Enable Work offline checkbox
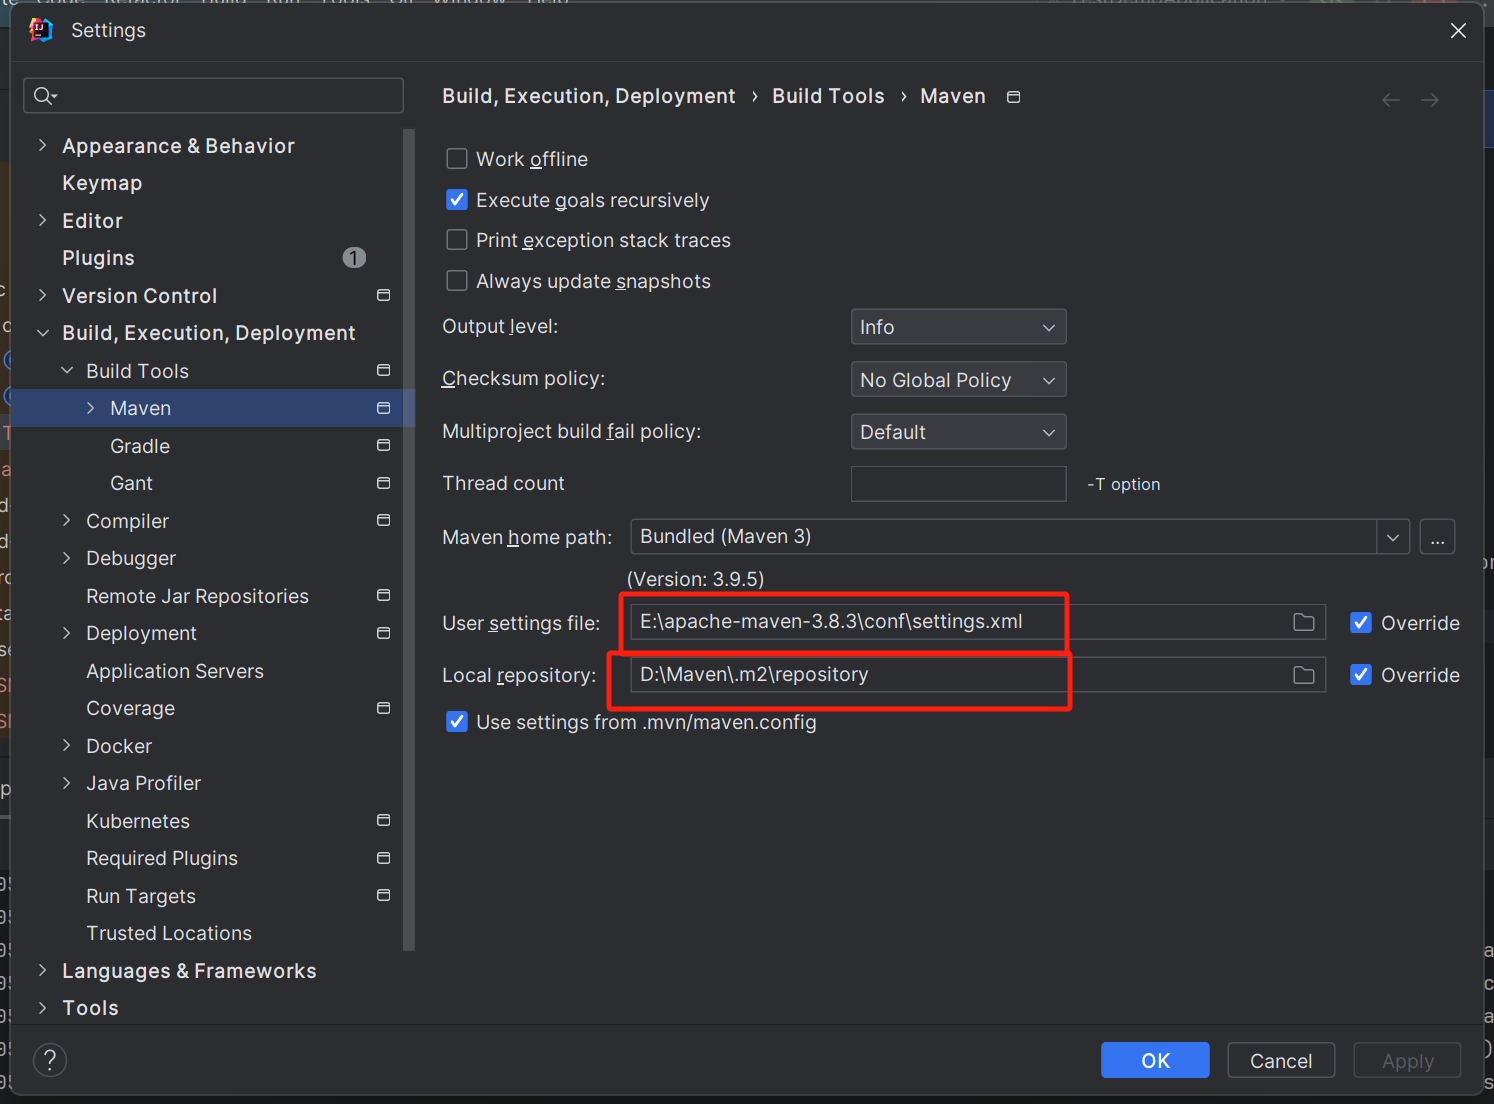Viewport: 1494px width, 1104px height. (x=457, y=159)
